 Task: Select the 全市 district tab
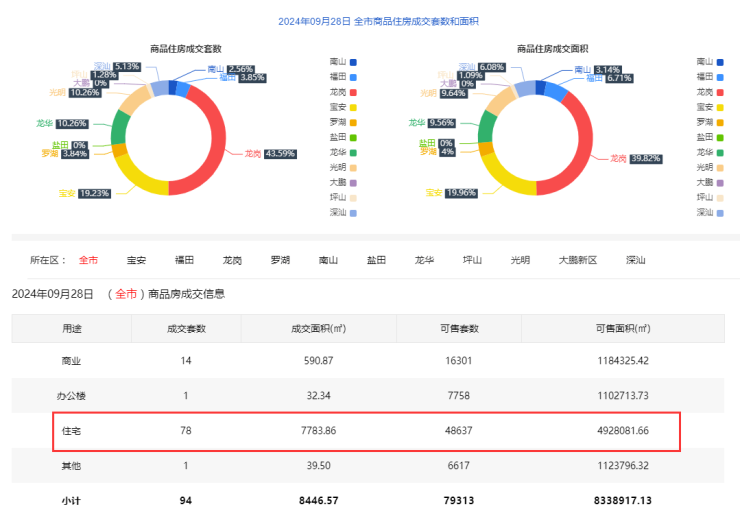click(89, 260)
